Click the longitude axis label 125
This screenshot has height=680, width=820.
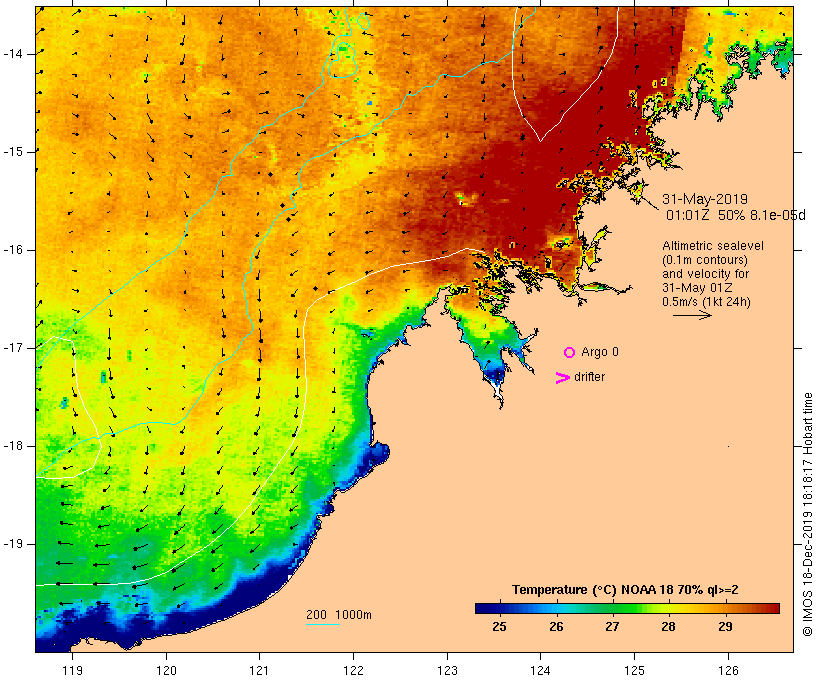(635, 670)
